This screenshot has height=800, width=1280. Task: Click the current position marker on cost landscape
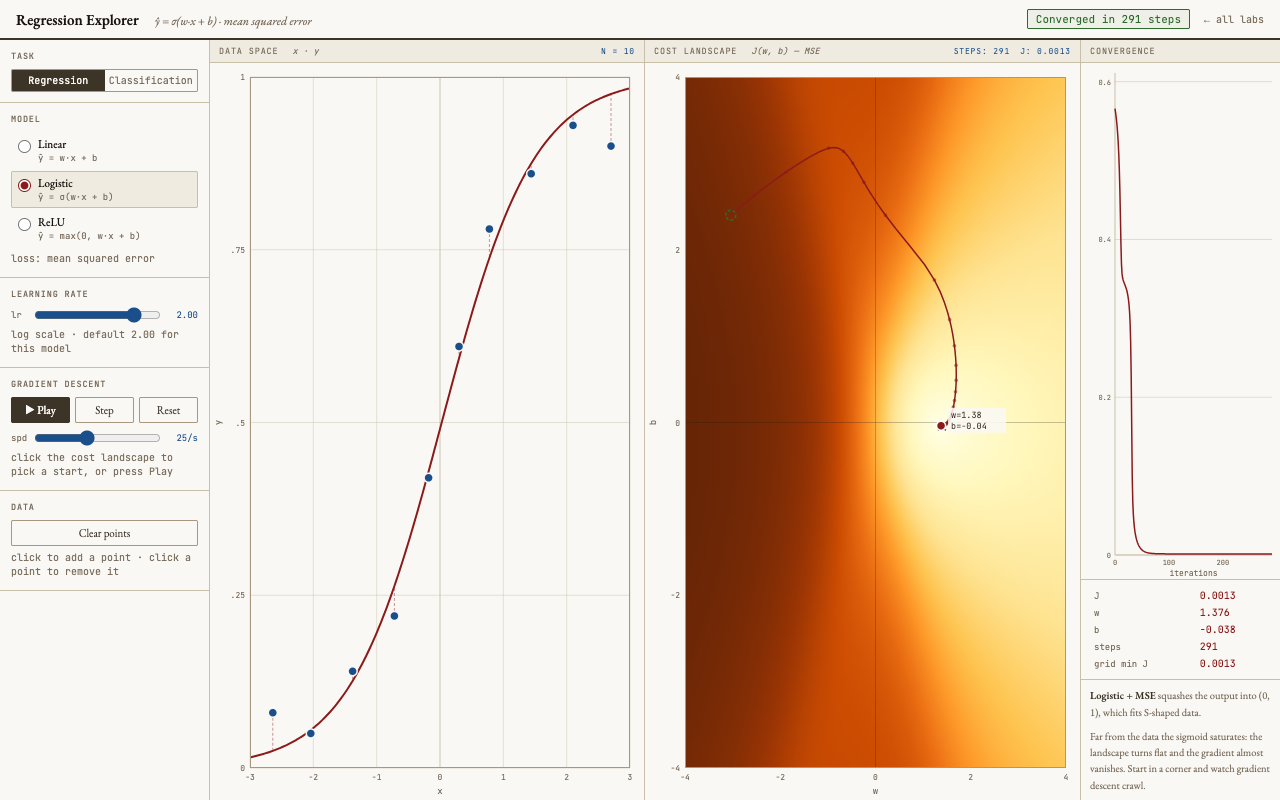tap(941, 426)
